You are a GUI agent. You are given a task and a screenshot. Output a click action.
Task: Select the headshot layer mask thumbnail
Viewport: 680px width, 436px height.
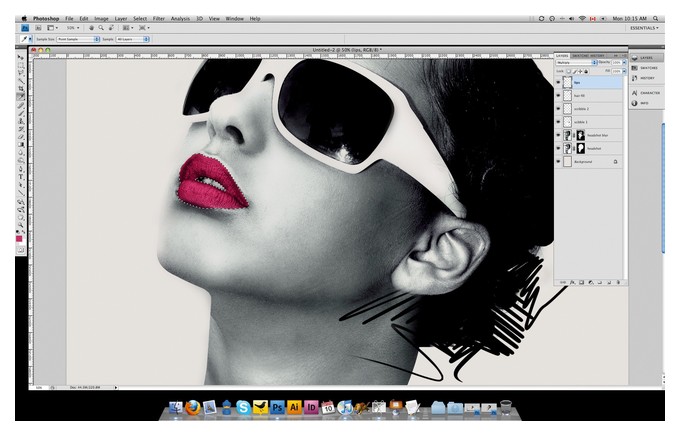(580, 148)
